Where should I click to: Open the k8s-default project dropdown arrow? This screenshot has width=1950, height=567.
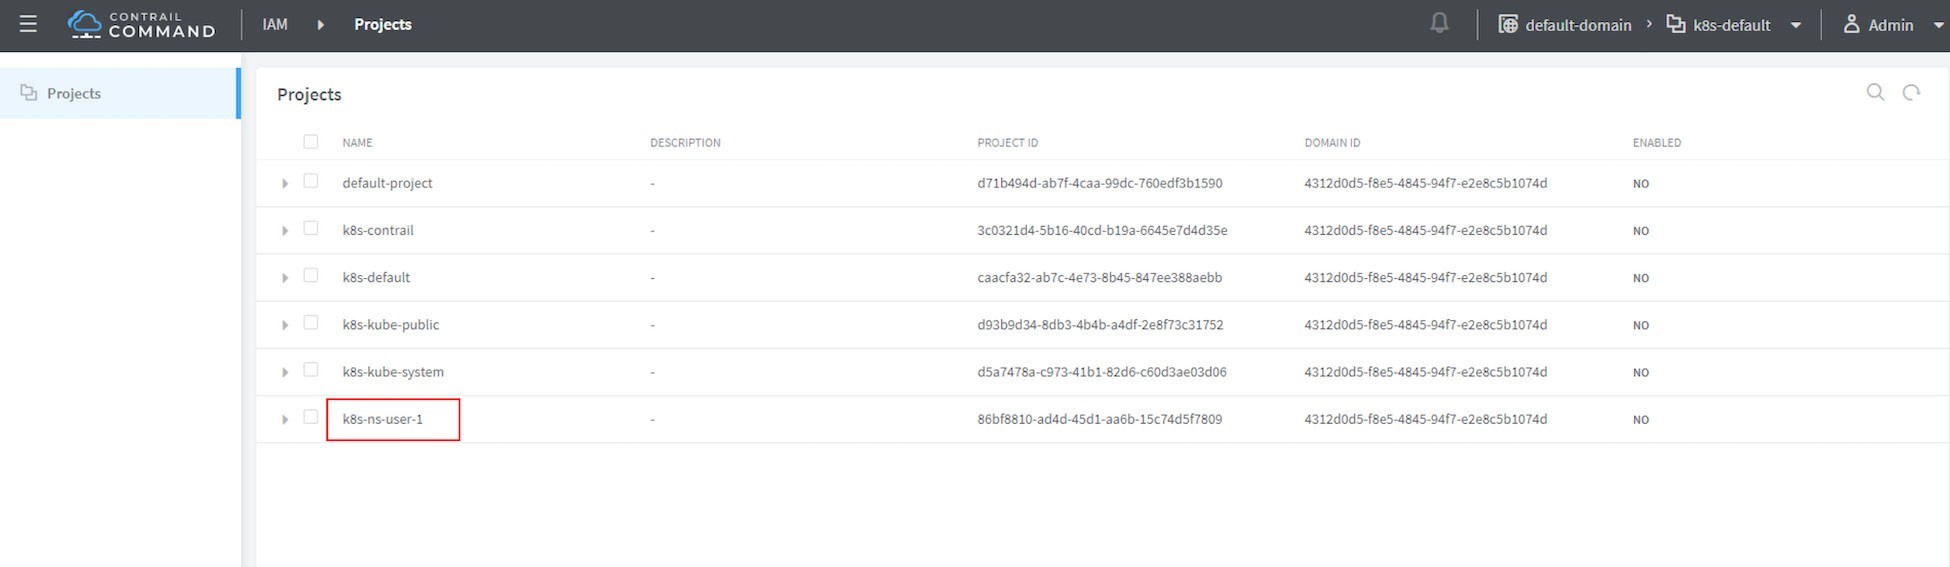coord(1795,25)
